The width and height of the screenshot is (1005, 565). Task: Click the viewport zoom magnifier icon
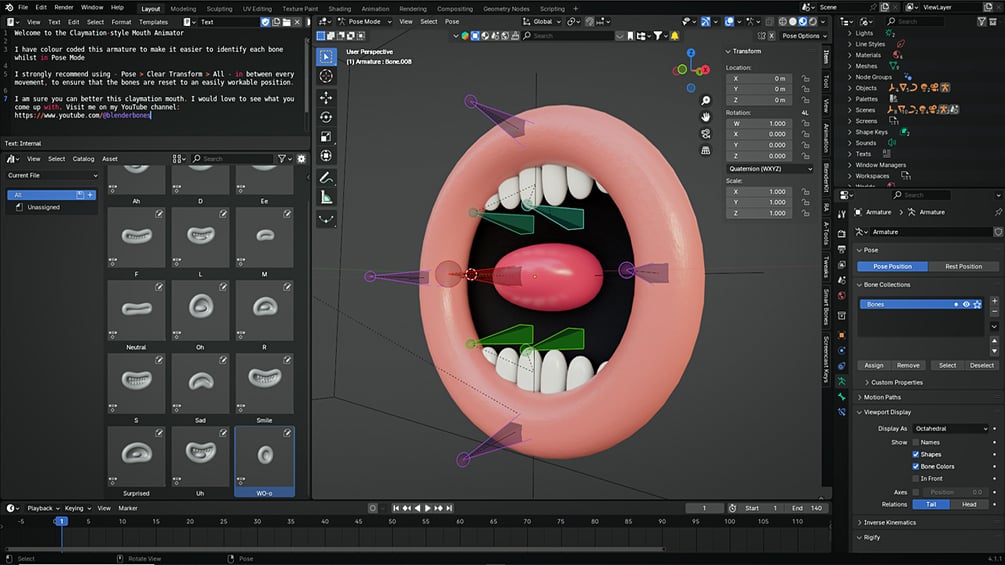[706, 101]
